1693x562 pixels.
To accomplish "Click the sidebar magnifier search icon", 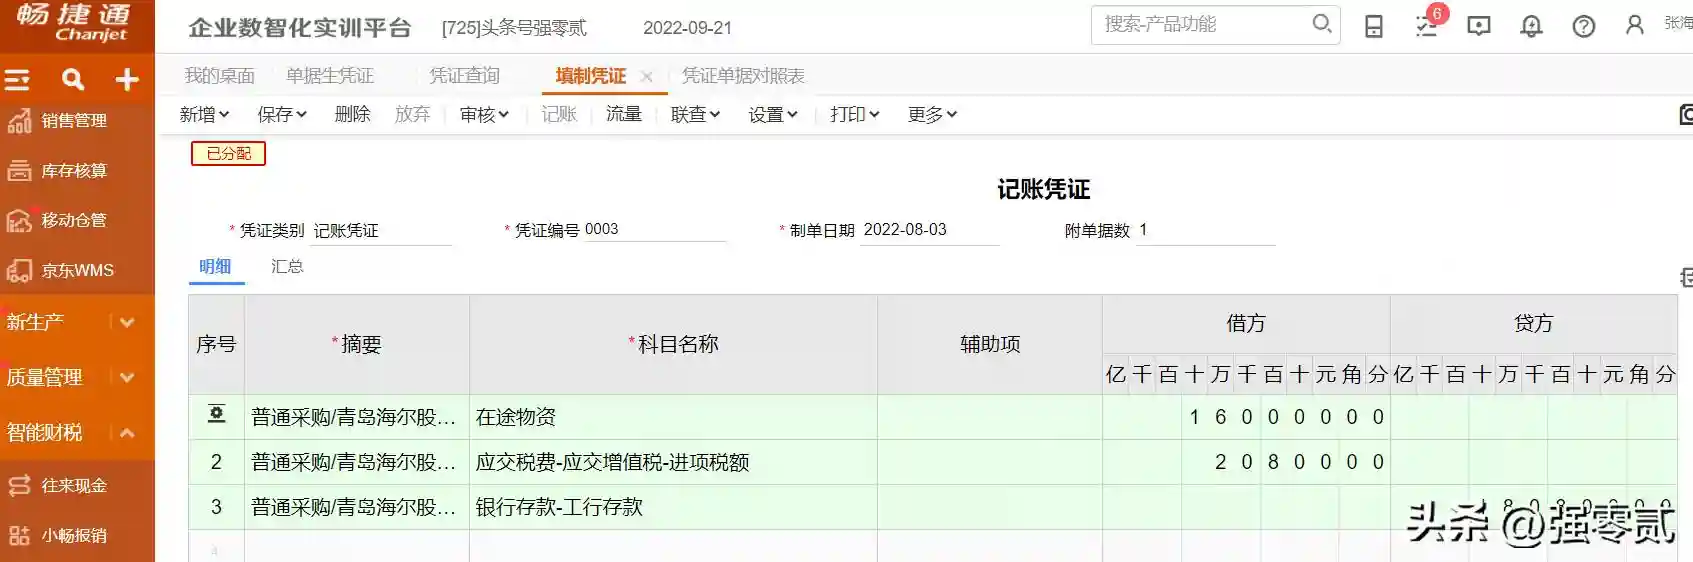I will 73,80.
